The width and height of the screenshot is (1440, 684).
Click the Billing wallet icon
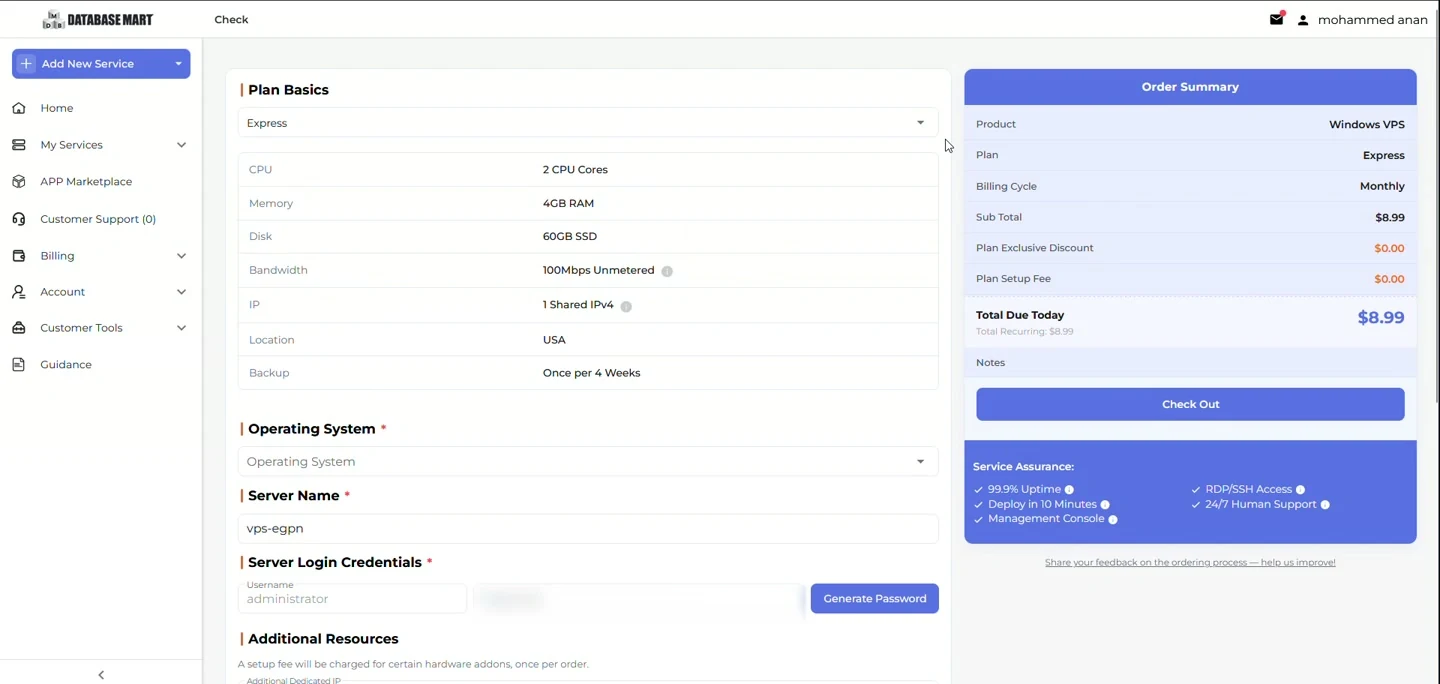click(x=19, y=256)
